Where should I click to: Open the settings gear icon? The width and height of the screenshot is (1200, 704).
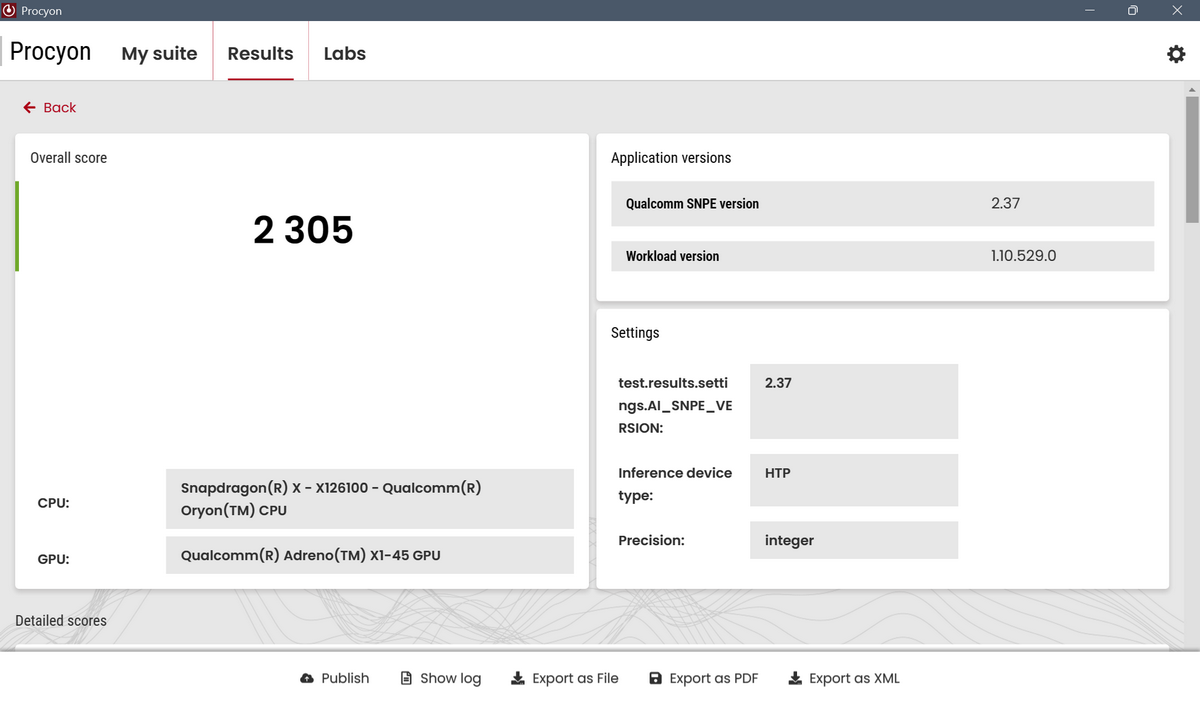coord(1176,54)
